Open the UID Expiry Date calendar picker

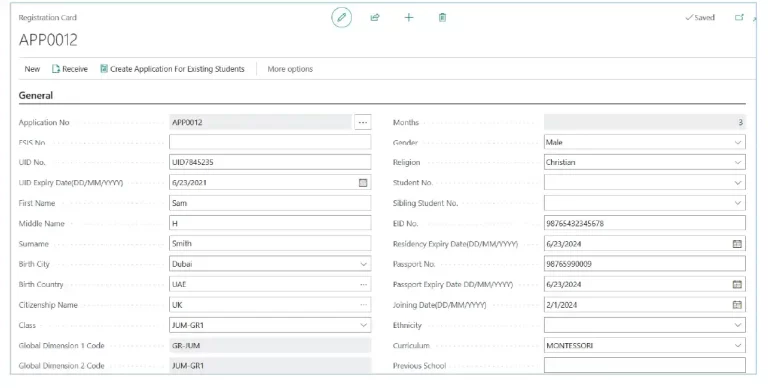[x=363, y=183]
